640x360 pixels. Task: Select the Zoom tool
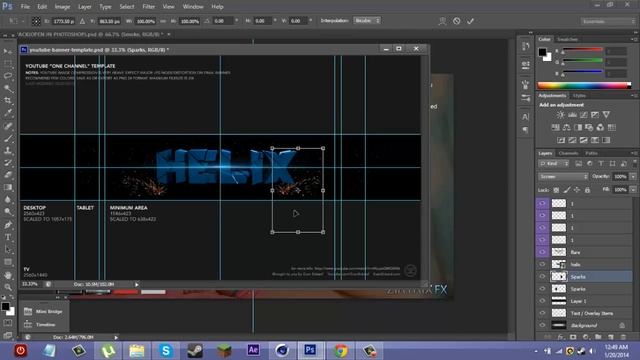pos(7,287)
